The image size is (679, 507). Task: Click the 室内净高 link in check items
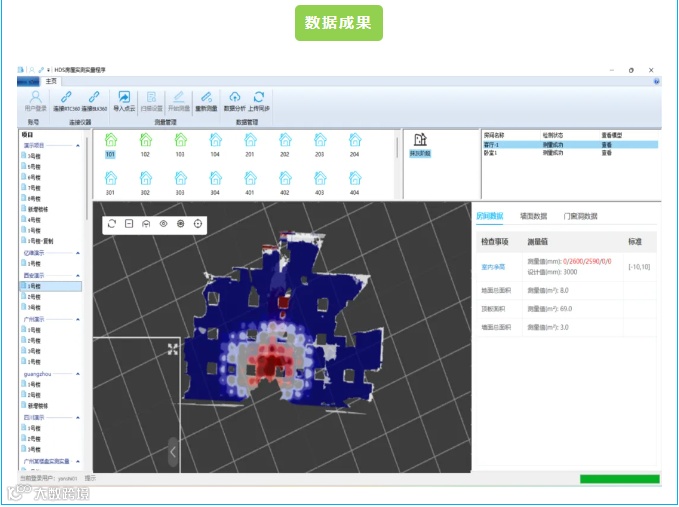(493, 267)
